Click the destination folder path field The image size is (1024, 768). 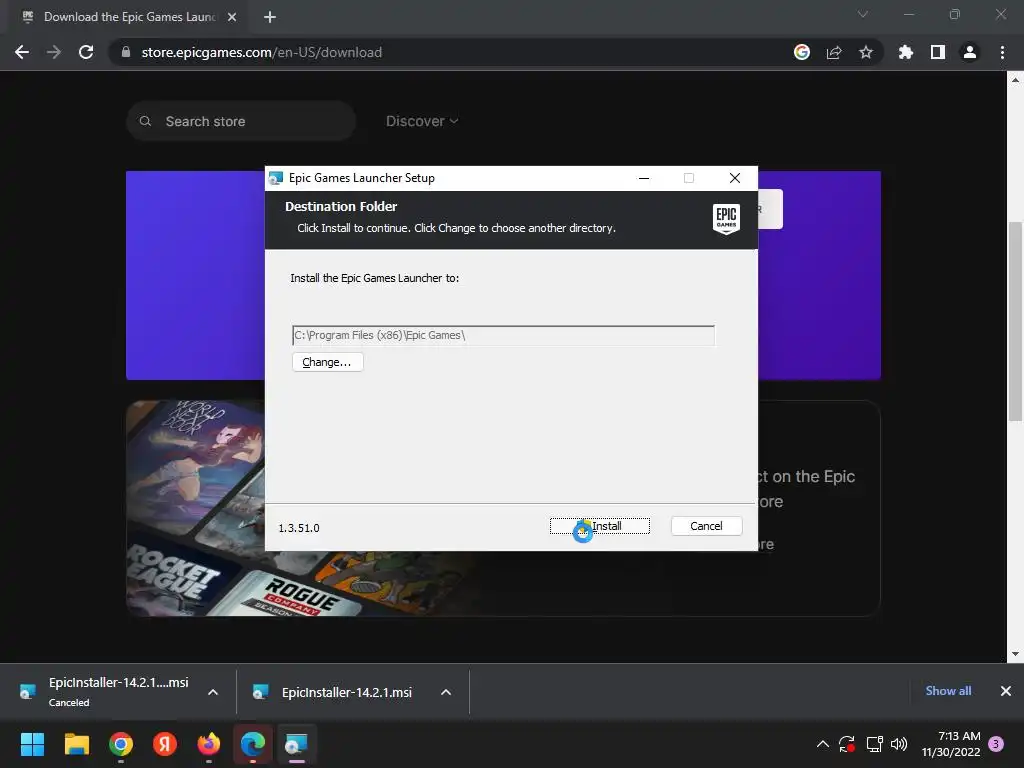[503, 335]
